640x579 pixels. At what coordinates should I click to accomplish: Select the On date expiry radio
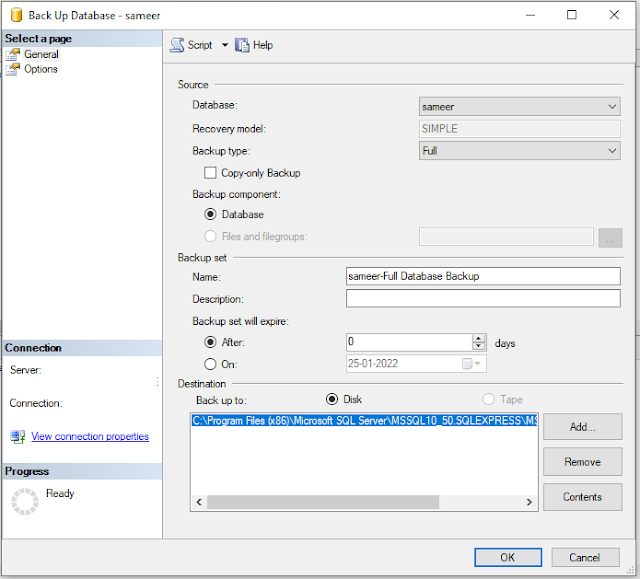pyautogui.click(x=210, y=364)
